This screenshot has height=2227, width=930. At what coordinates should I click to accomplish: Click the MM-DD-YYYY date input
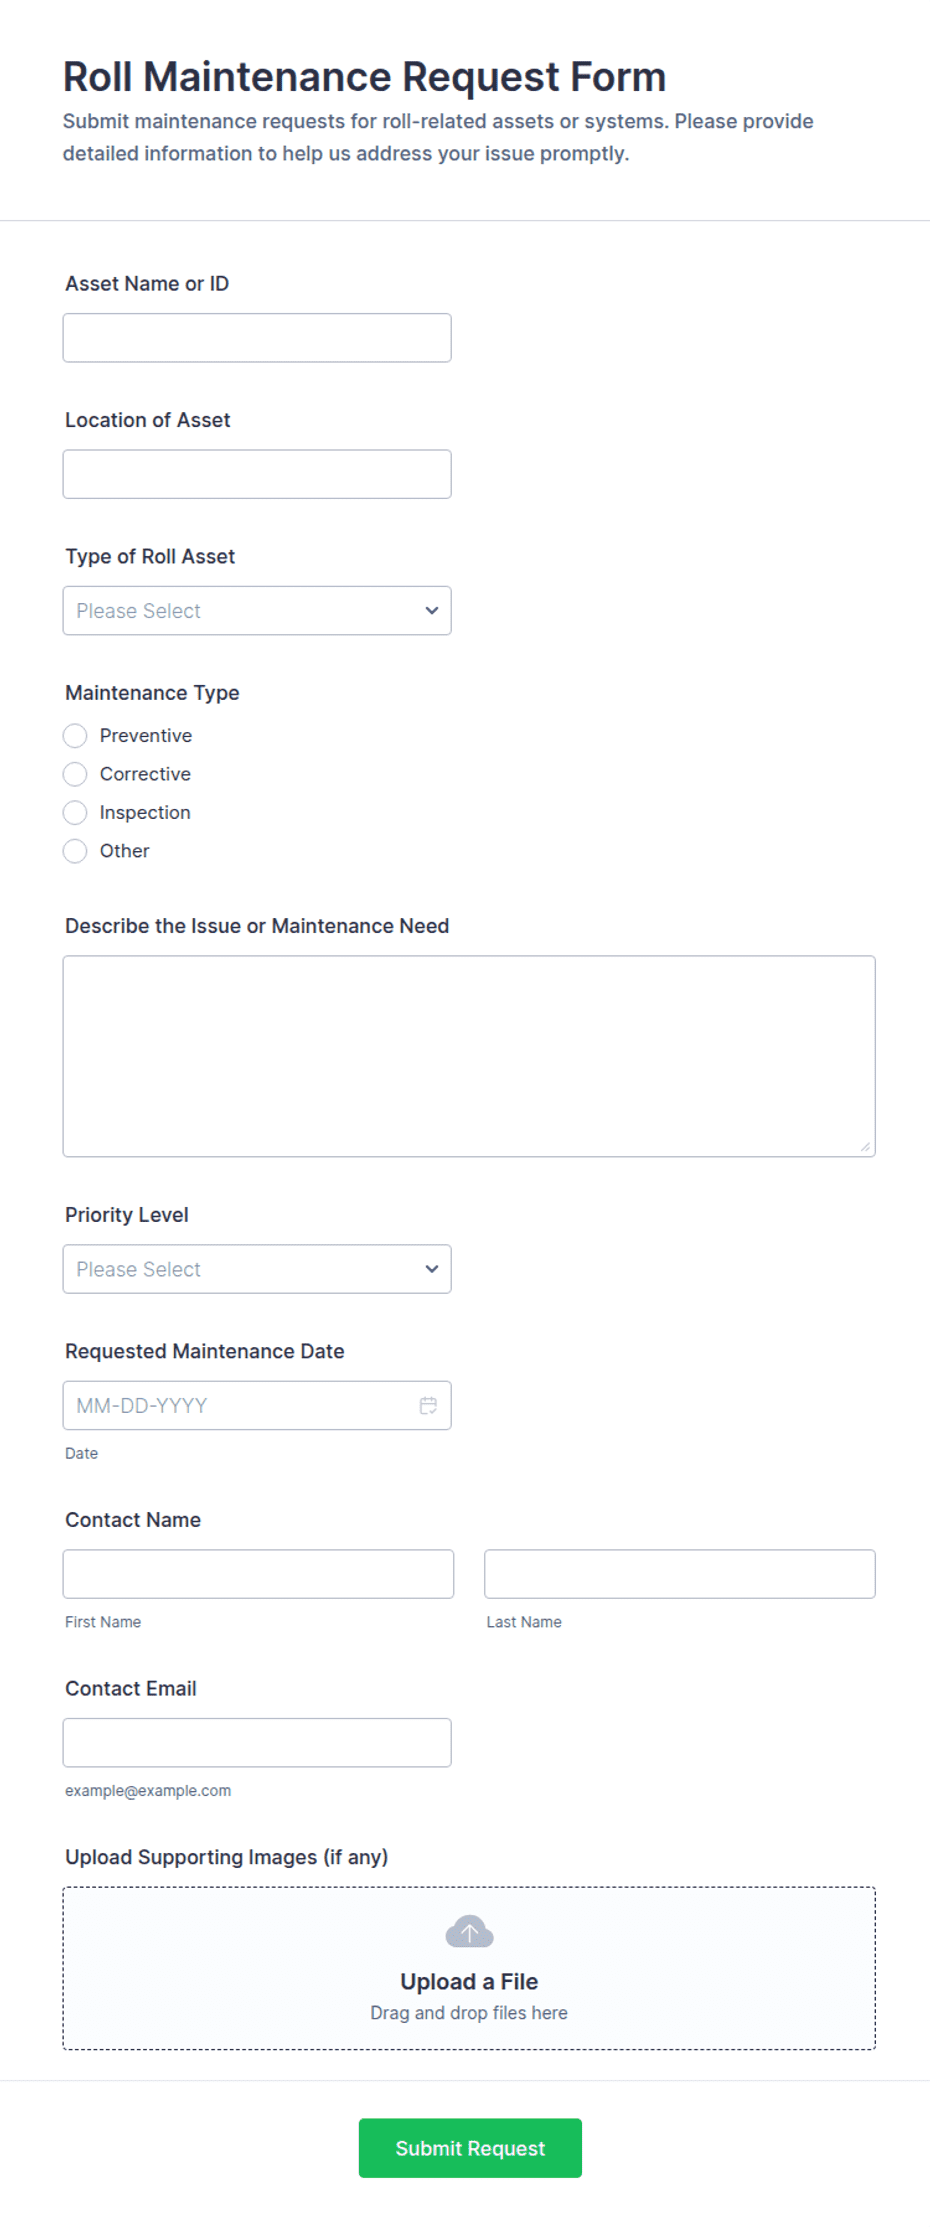pyautogui.click(x=257, y=1405)
